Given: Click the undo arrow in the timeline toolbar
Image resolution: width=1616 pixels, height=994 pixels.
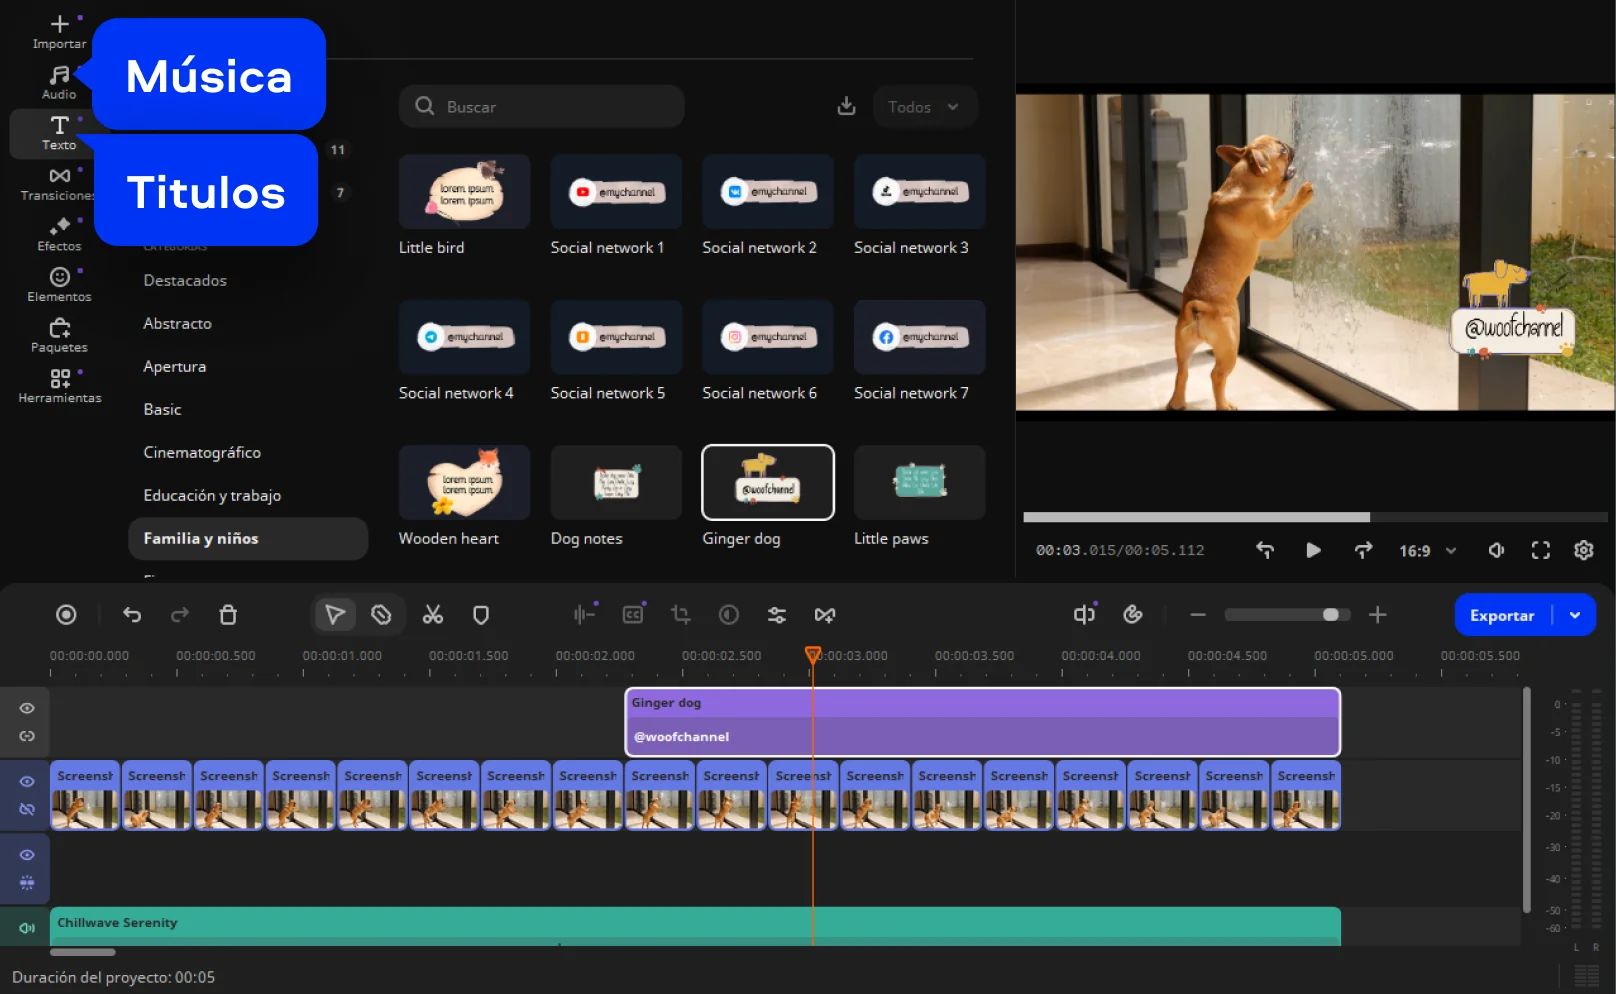Looking at the screenshot, I should pos(132,615).
